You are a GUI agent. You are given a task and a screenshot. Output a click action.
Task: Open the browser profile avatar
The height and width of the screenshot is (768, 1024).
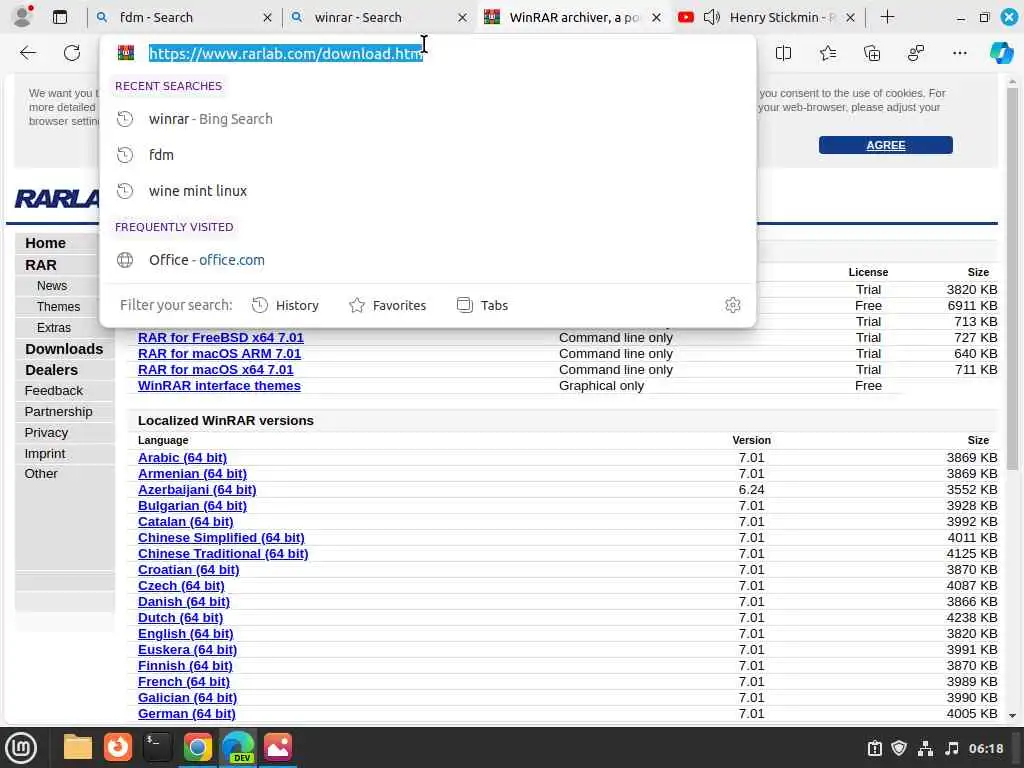click(x=22, y=16)
